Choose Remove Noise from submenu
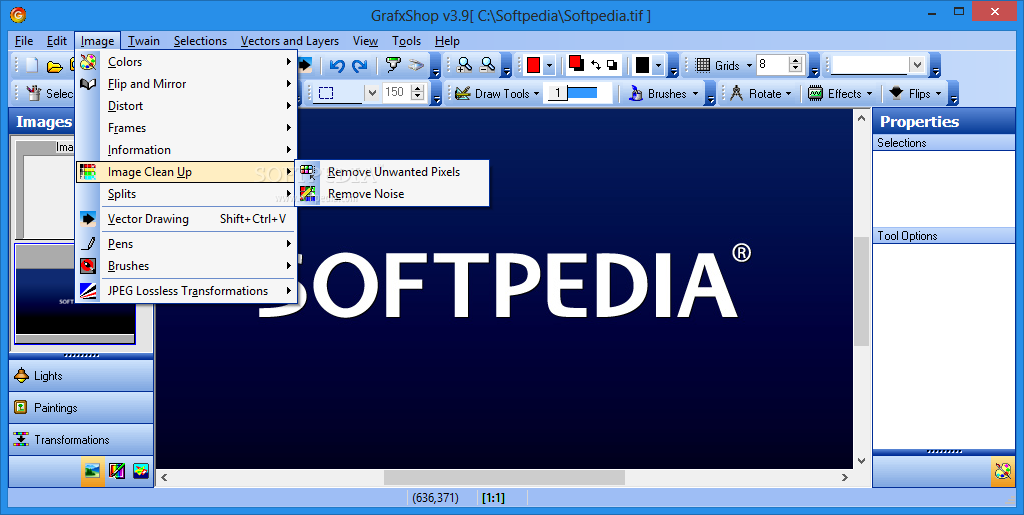This screenshot has height=515, width=1024. (x=392, y=194)
